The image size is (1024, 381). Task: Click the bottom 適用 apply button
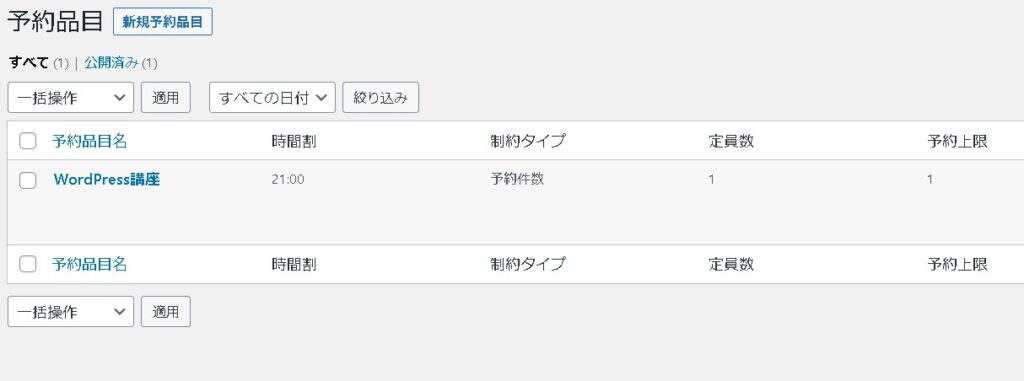[x=166, y=312]
